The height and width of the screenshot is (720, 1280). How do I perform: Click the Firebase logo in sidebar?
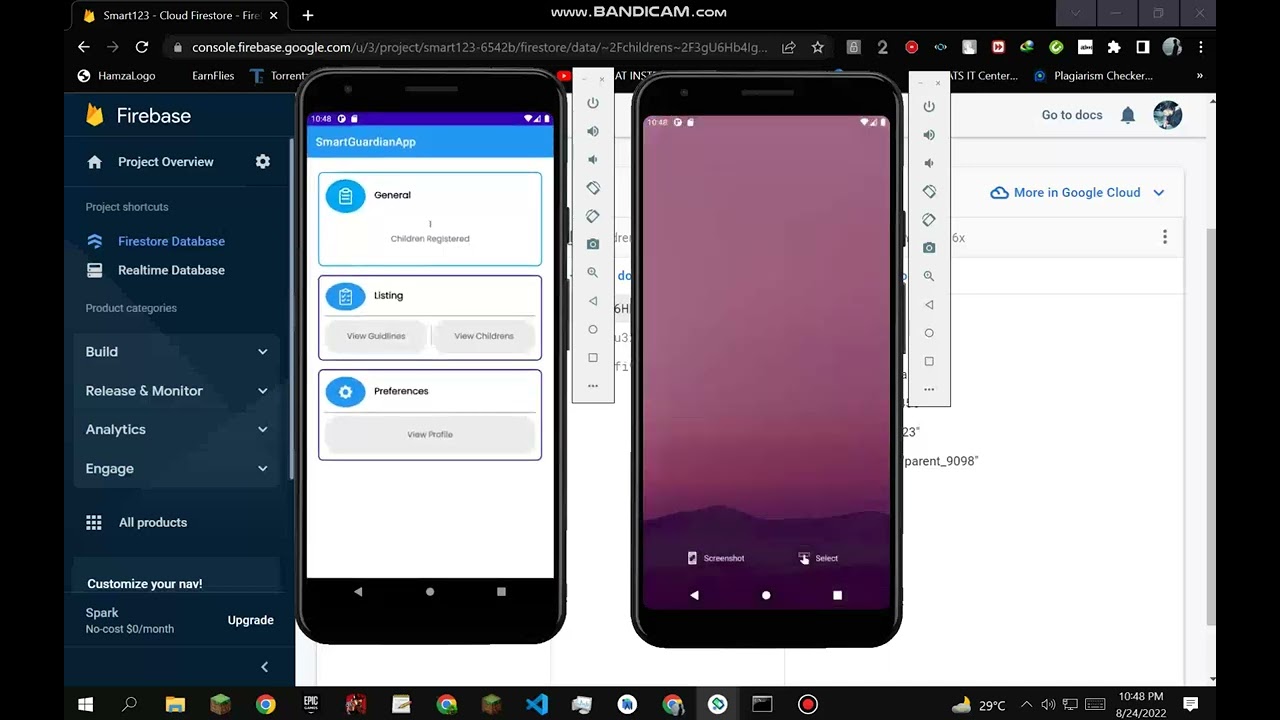[95, 115]
